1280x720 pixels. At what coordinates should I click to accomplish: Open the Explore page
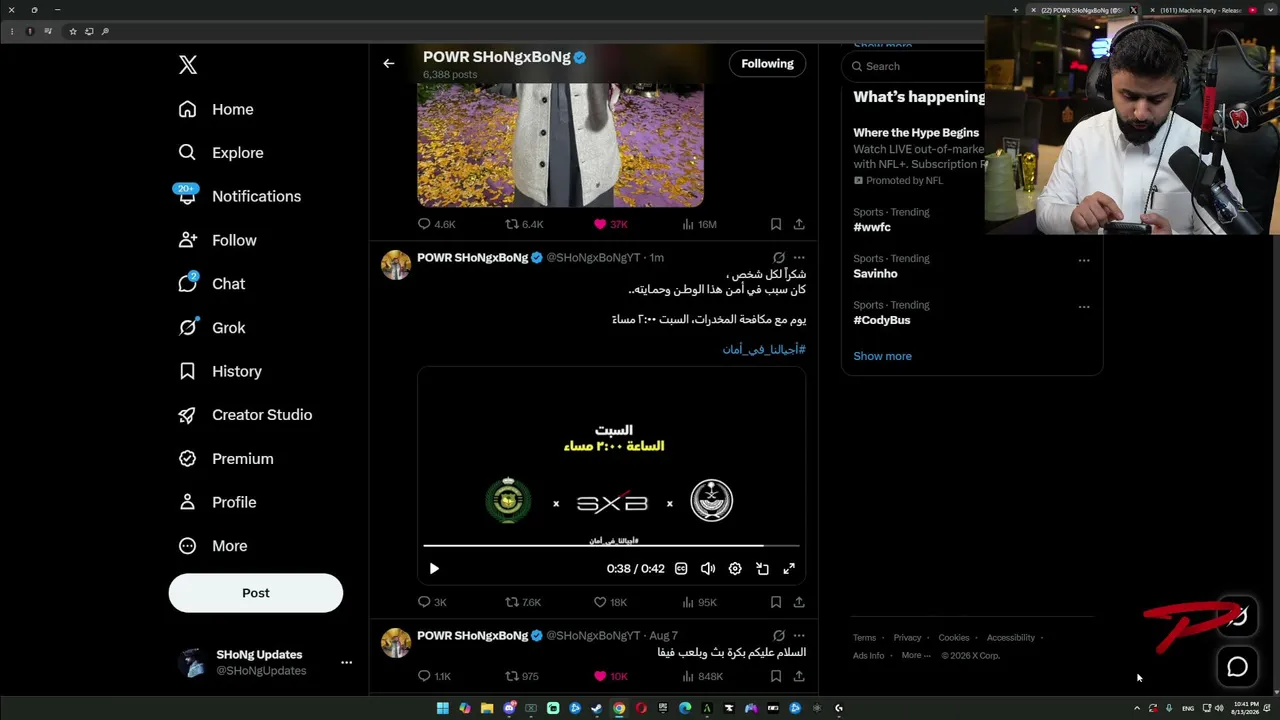click(x=221, y=153)
